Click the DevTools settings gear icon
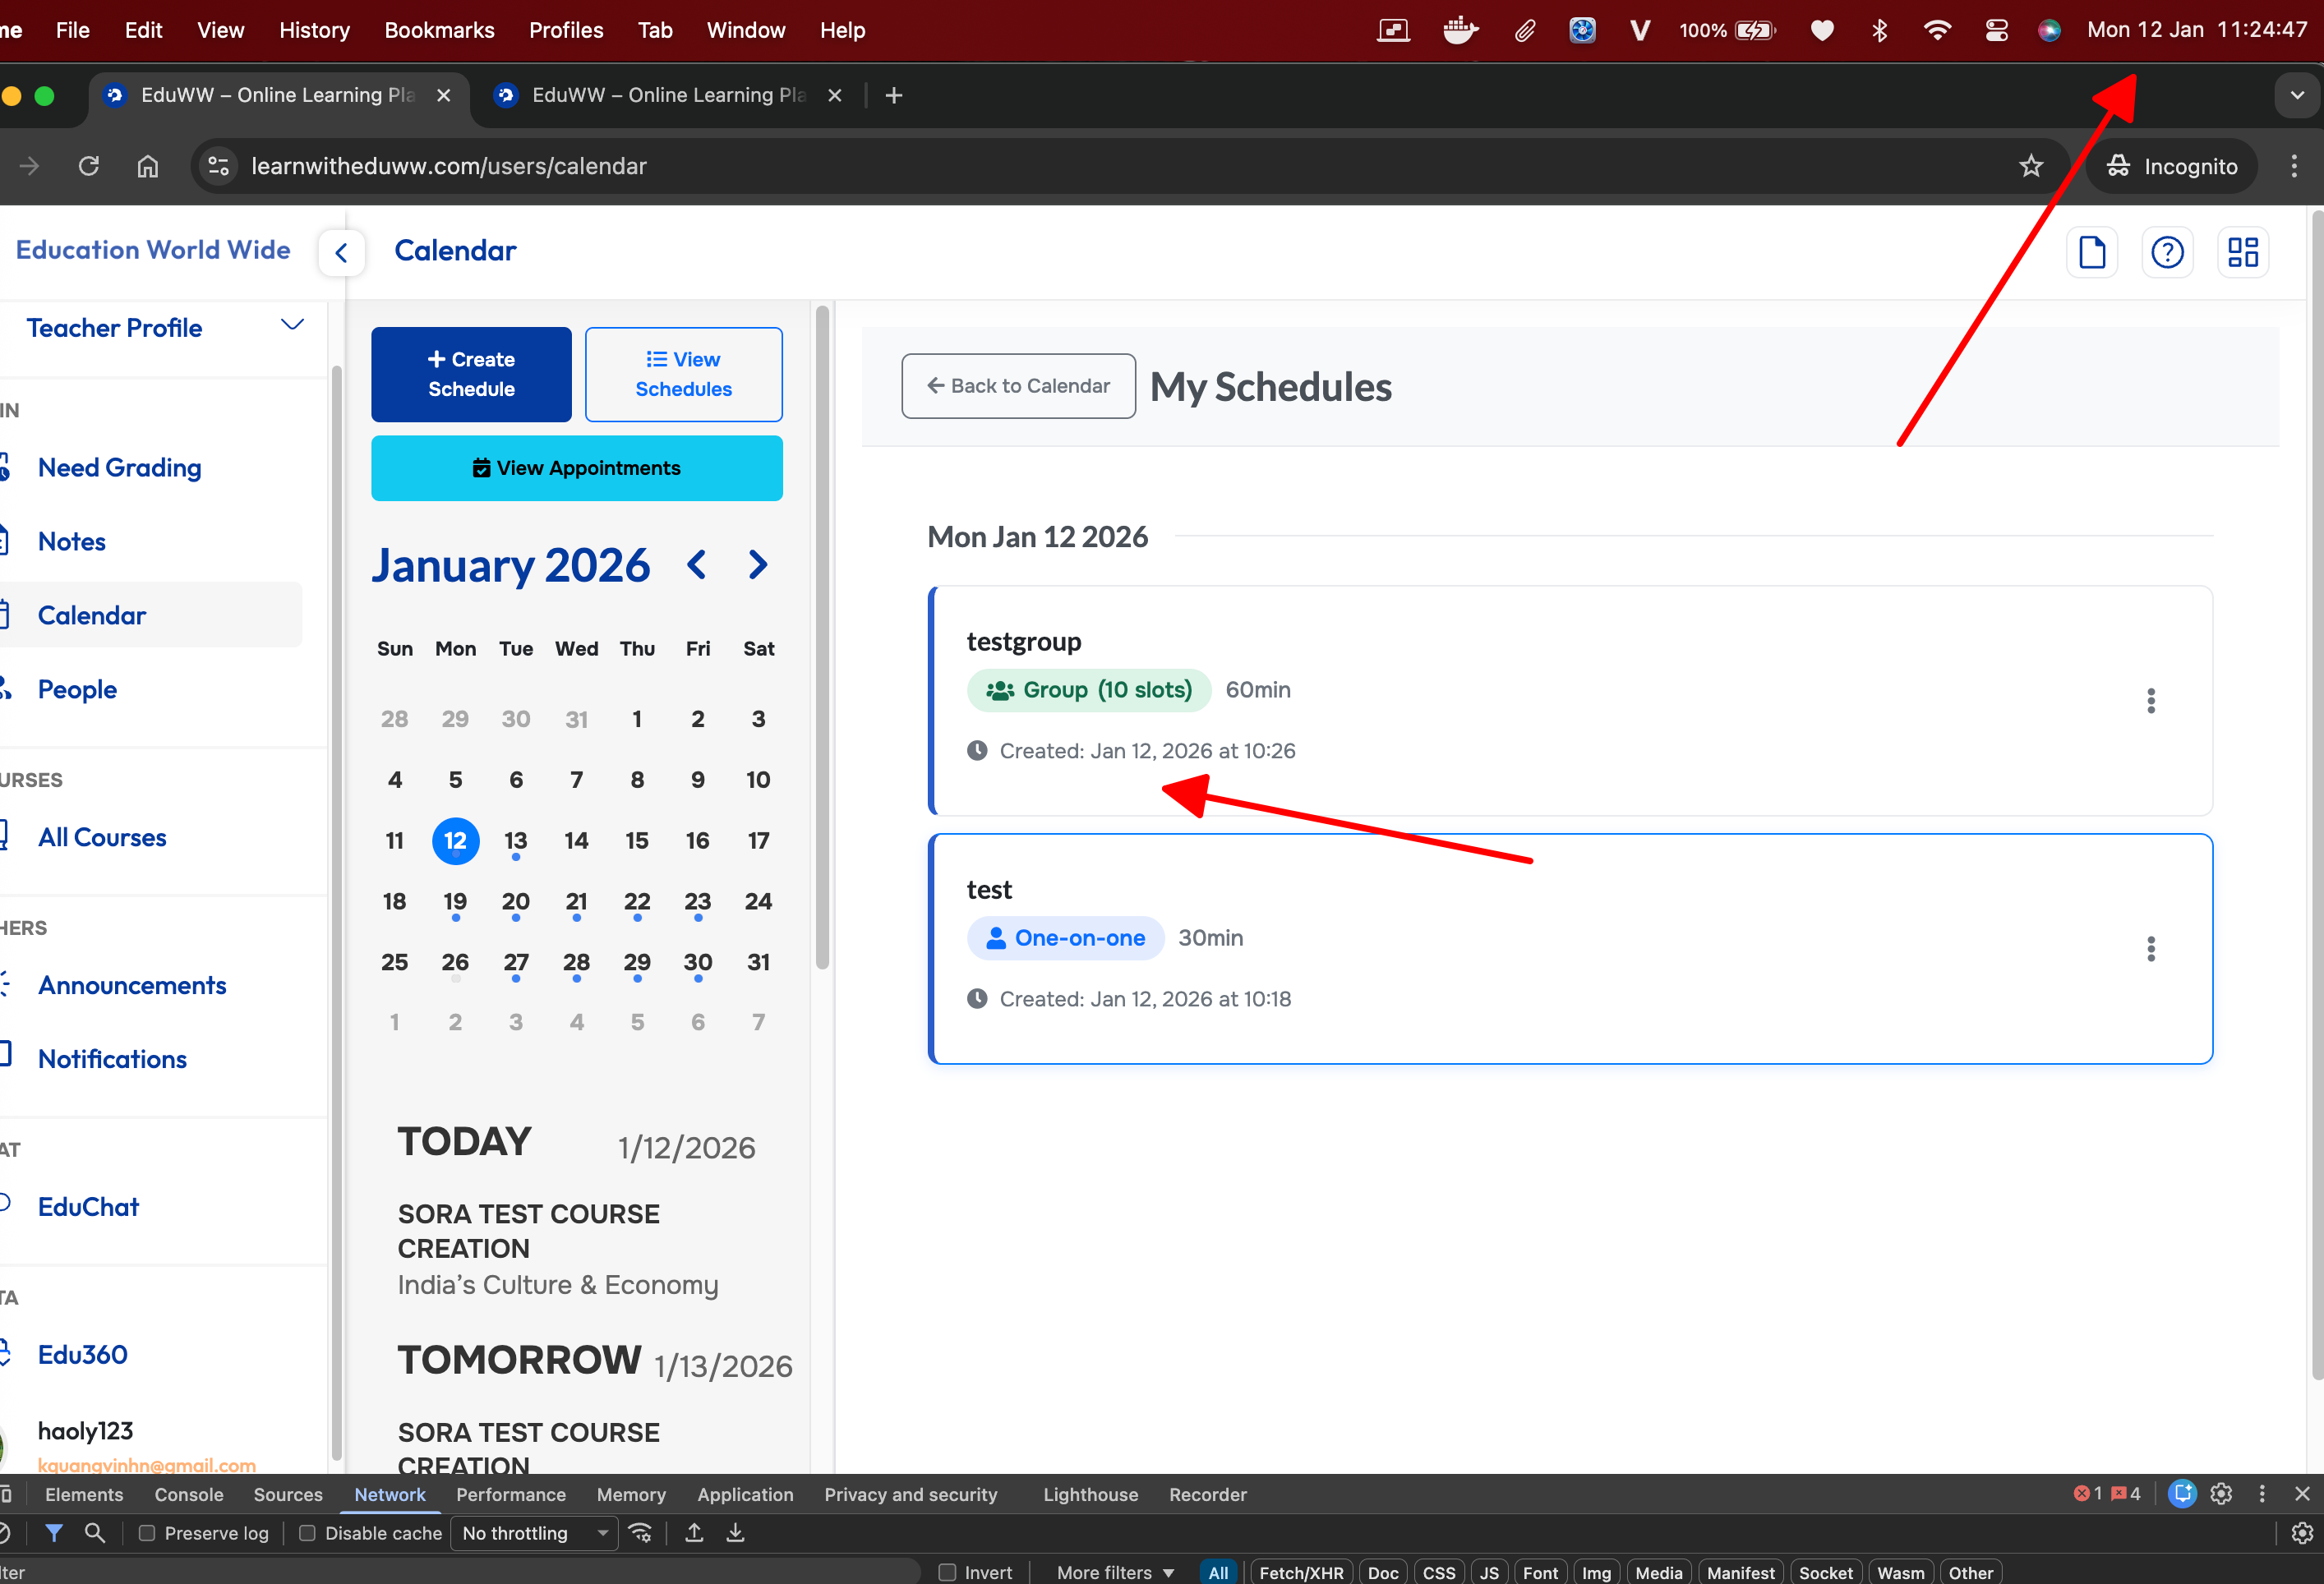This screenshot has width=2324, height=1584. [2221, 1493]
